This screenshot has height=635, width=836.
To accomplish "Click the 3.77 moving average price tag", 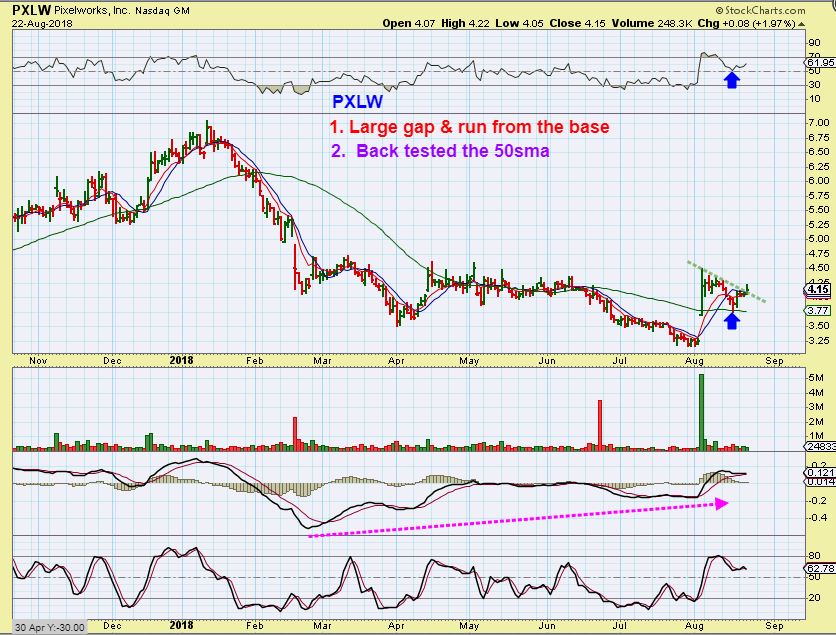I will coord(818,310).
